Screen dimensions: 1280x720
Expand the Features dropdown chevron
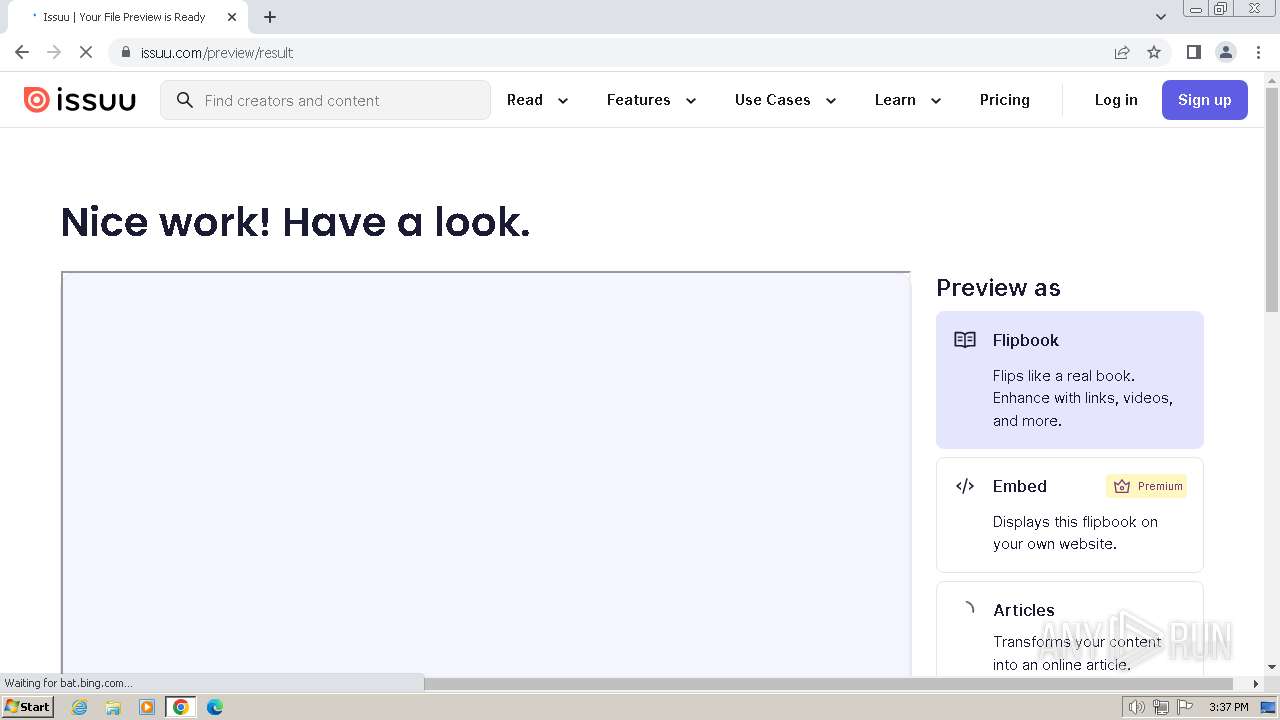point(691,101)
